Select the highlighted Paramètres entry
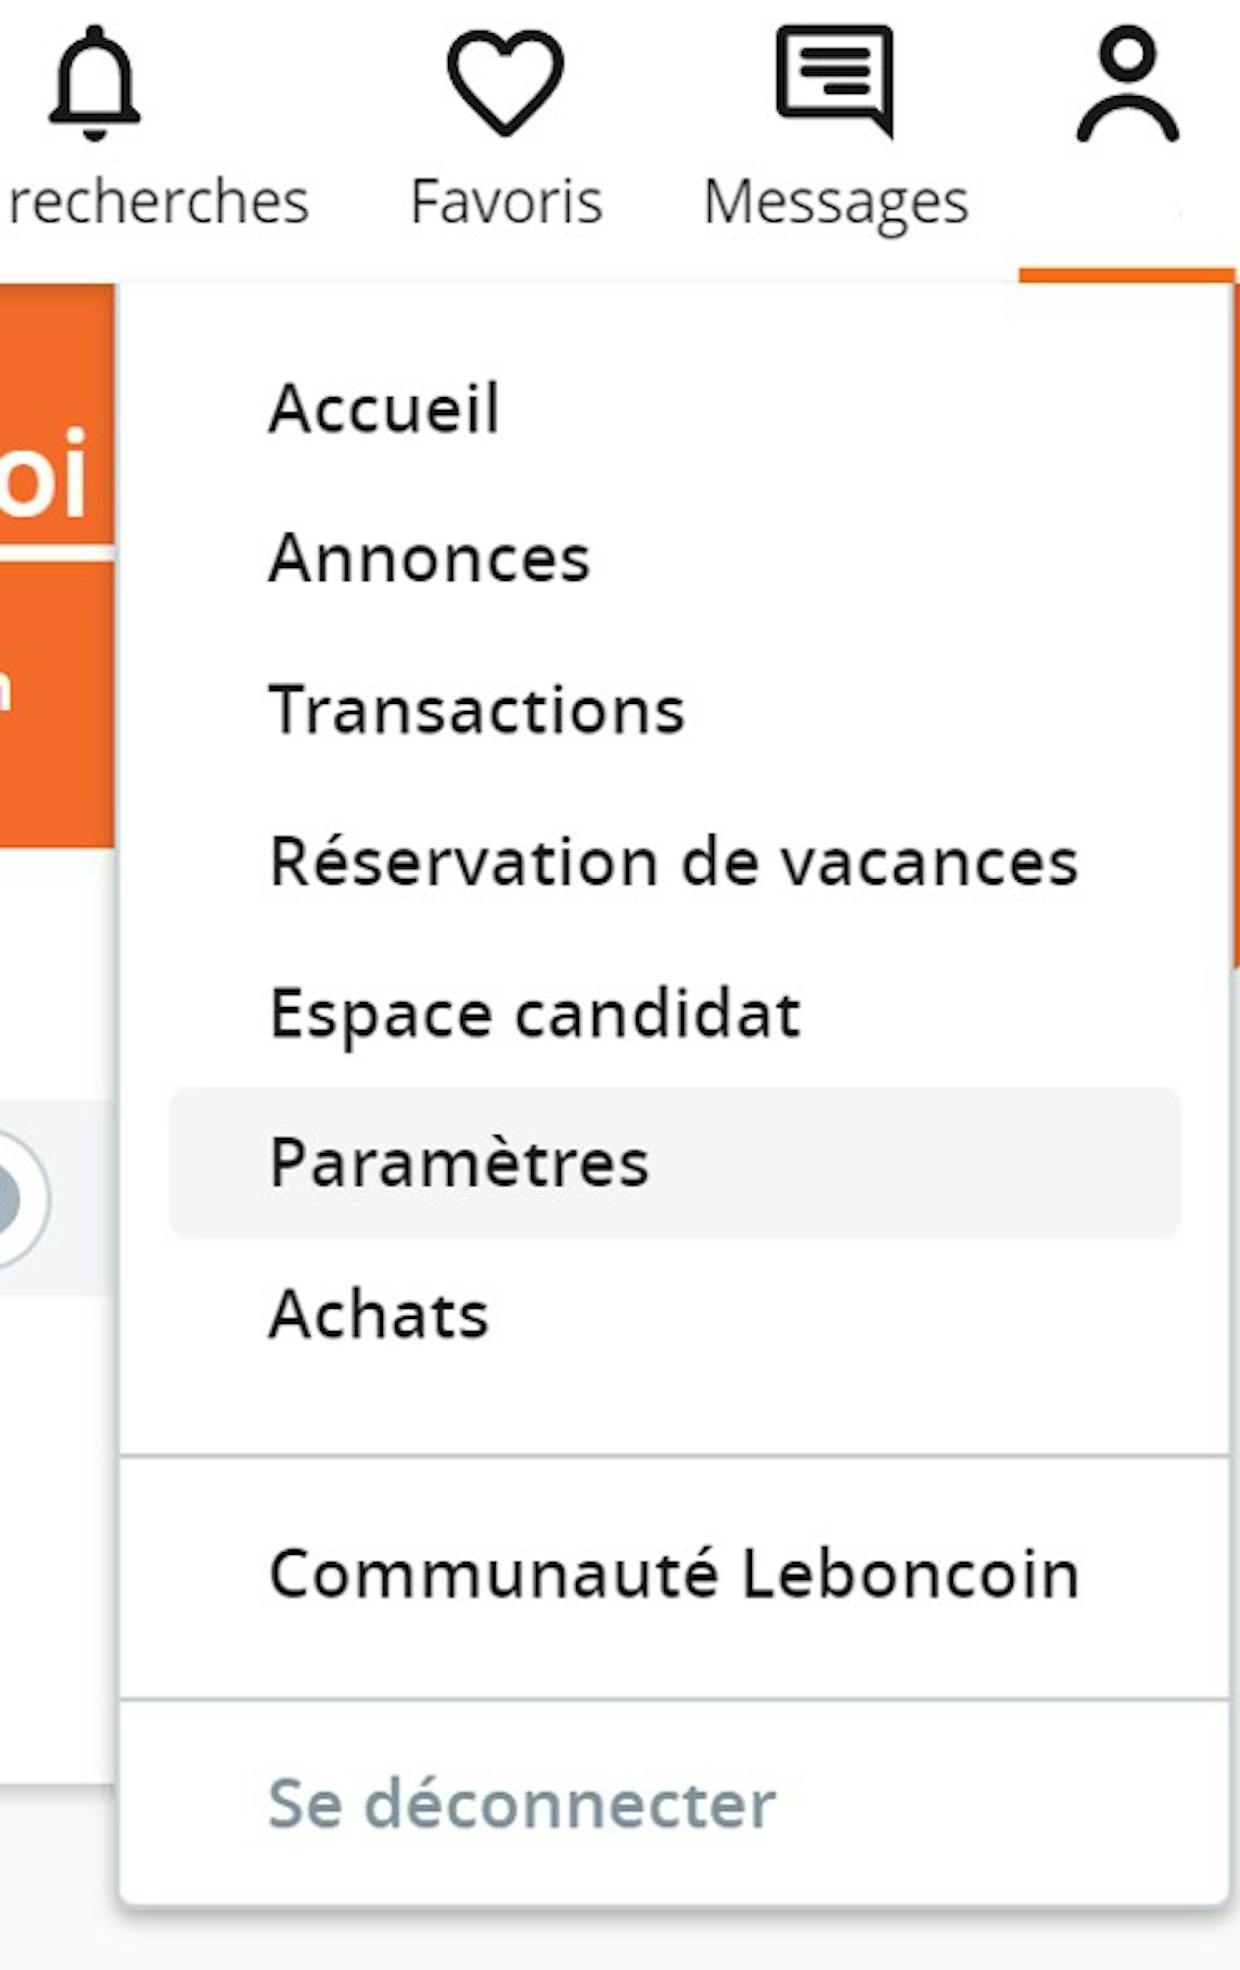This screenshot has width=1240, height=1970. [x=675, y=1163]
